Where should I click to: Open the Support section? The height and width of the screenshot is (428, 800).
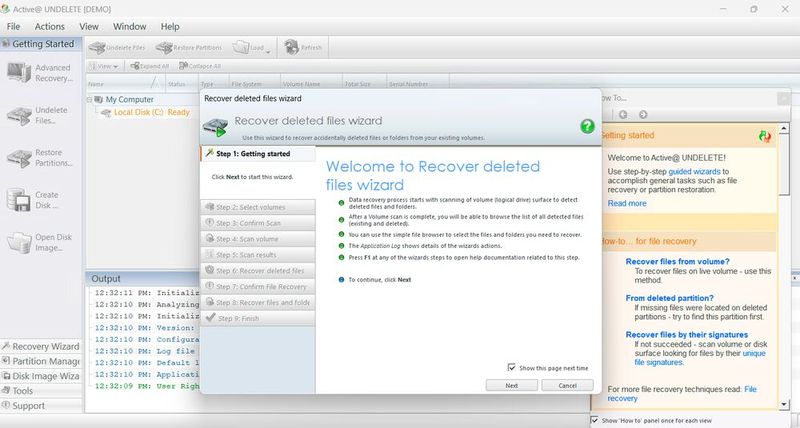[41, 406]
